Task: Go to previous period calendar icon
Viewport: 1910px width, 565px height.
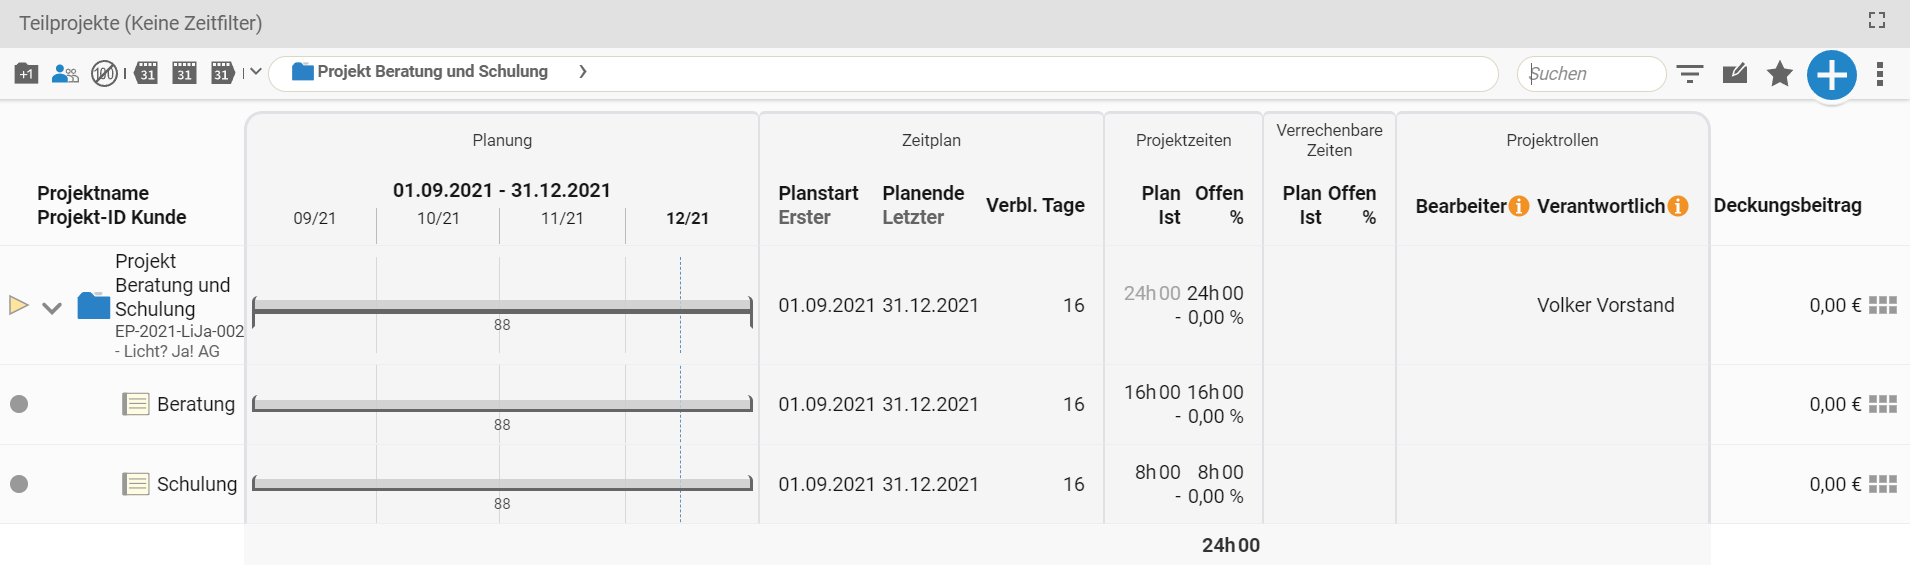Action: [146, 73]
